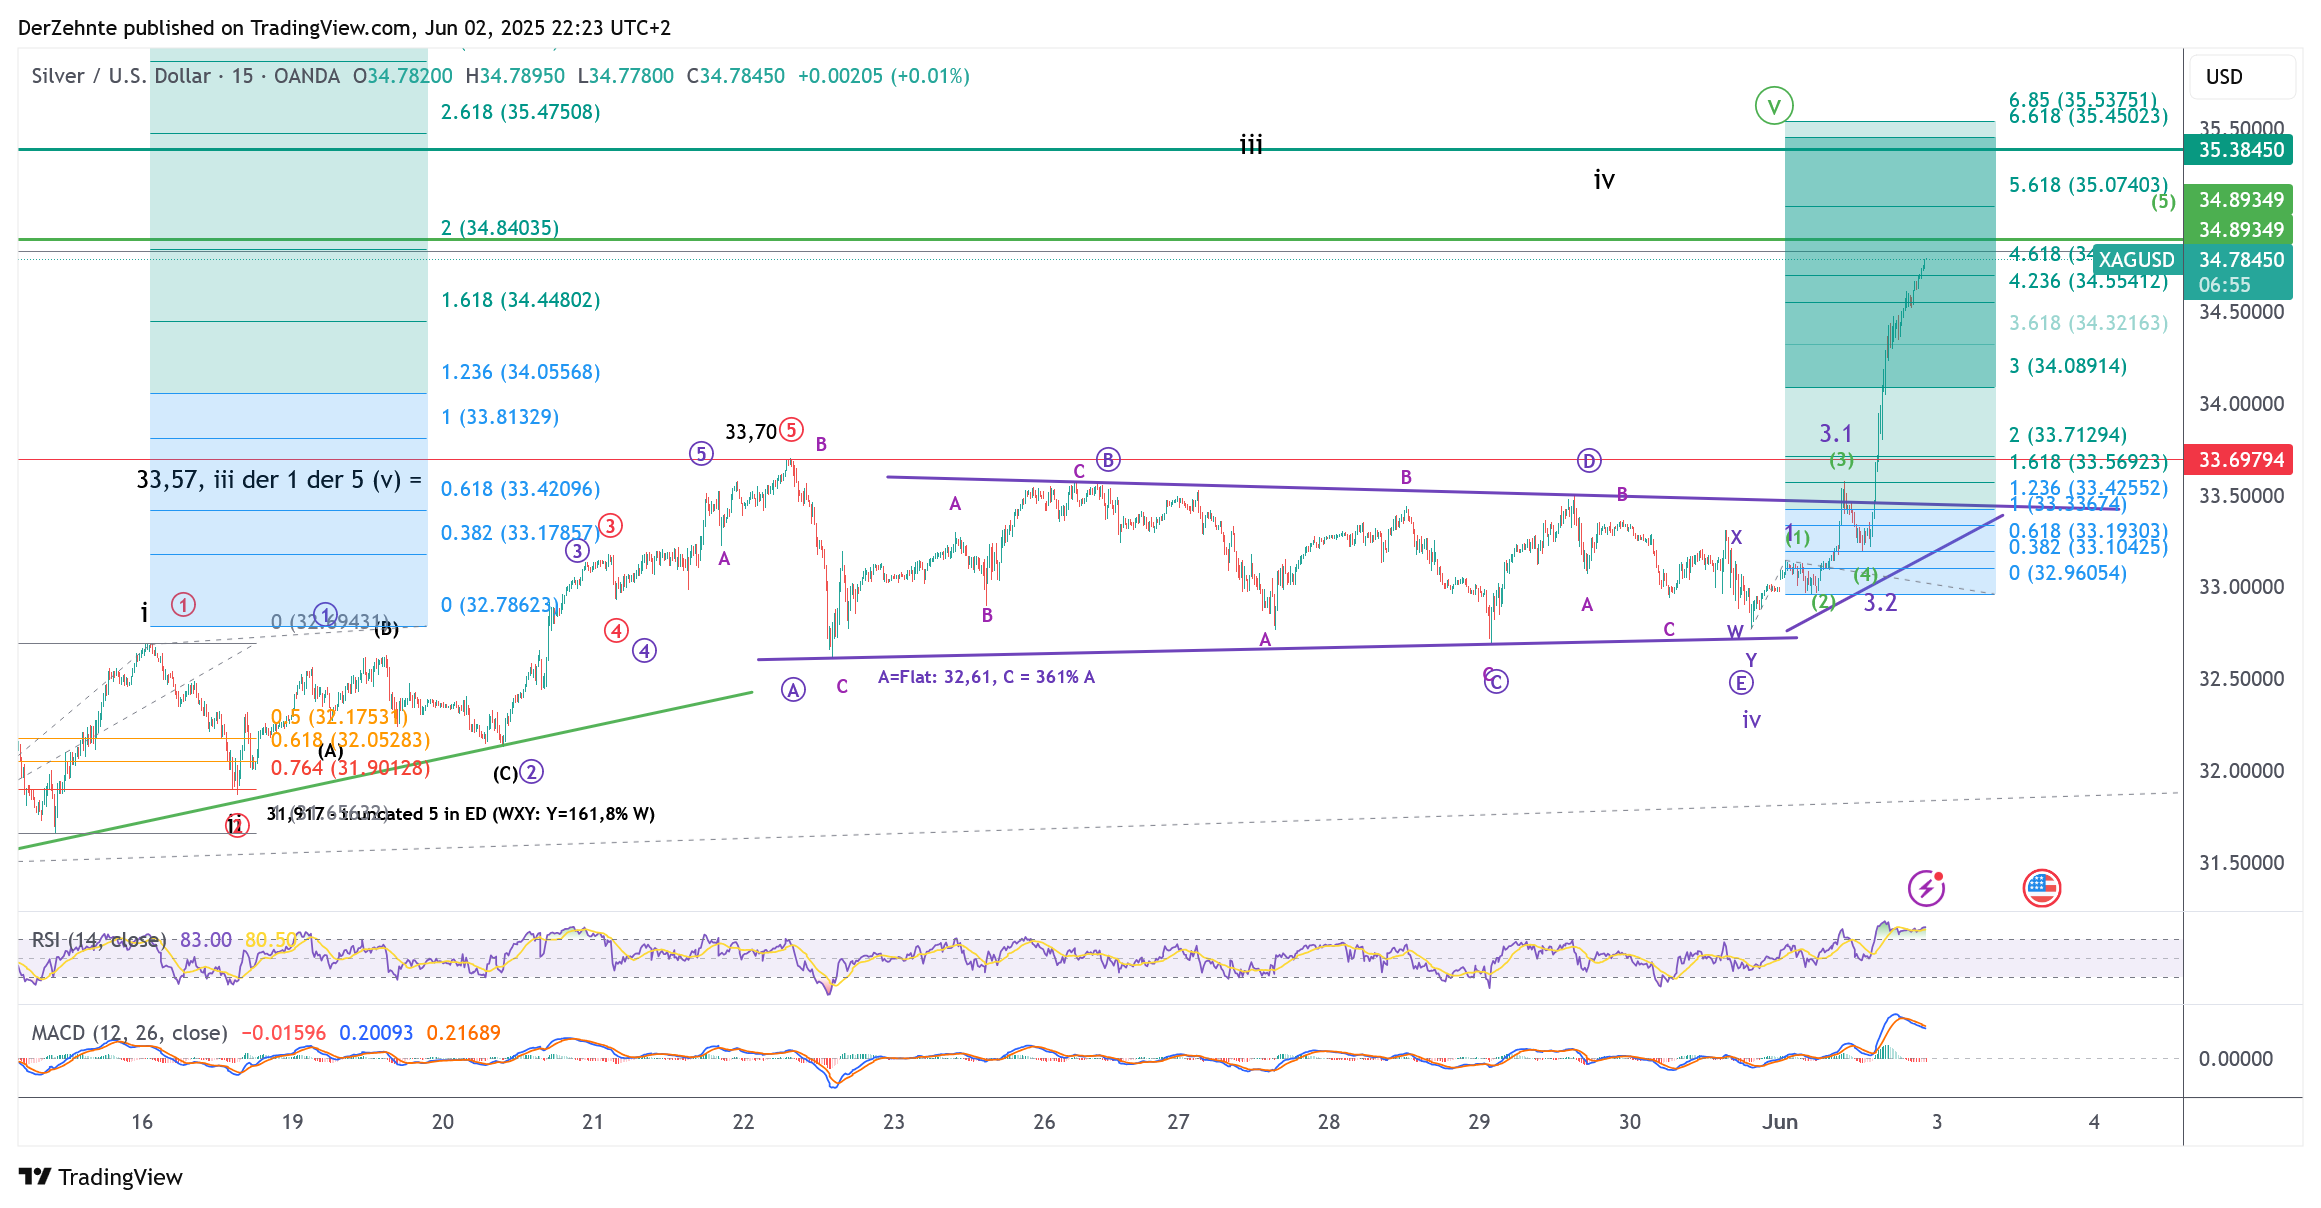Image resolution: width=2321 pixels, height=1208 pixels.
Task: Click the purple lightning bolt event icon
Action: pos(1925,888)
